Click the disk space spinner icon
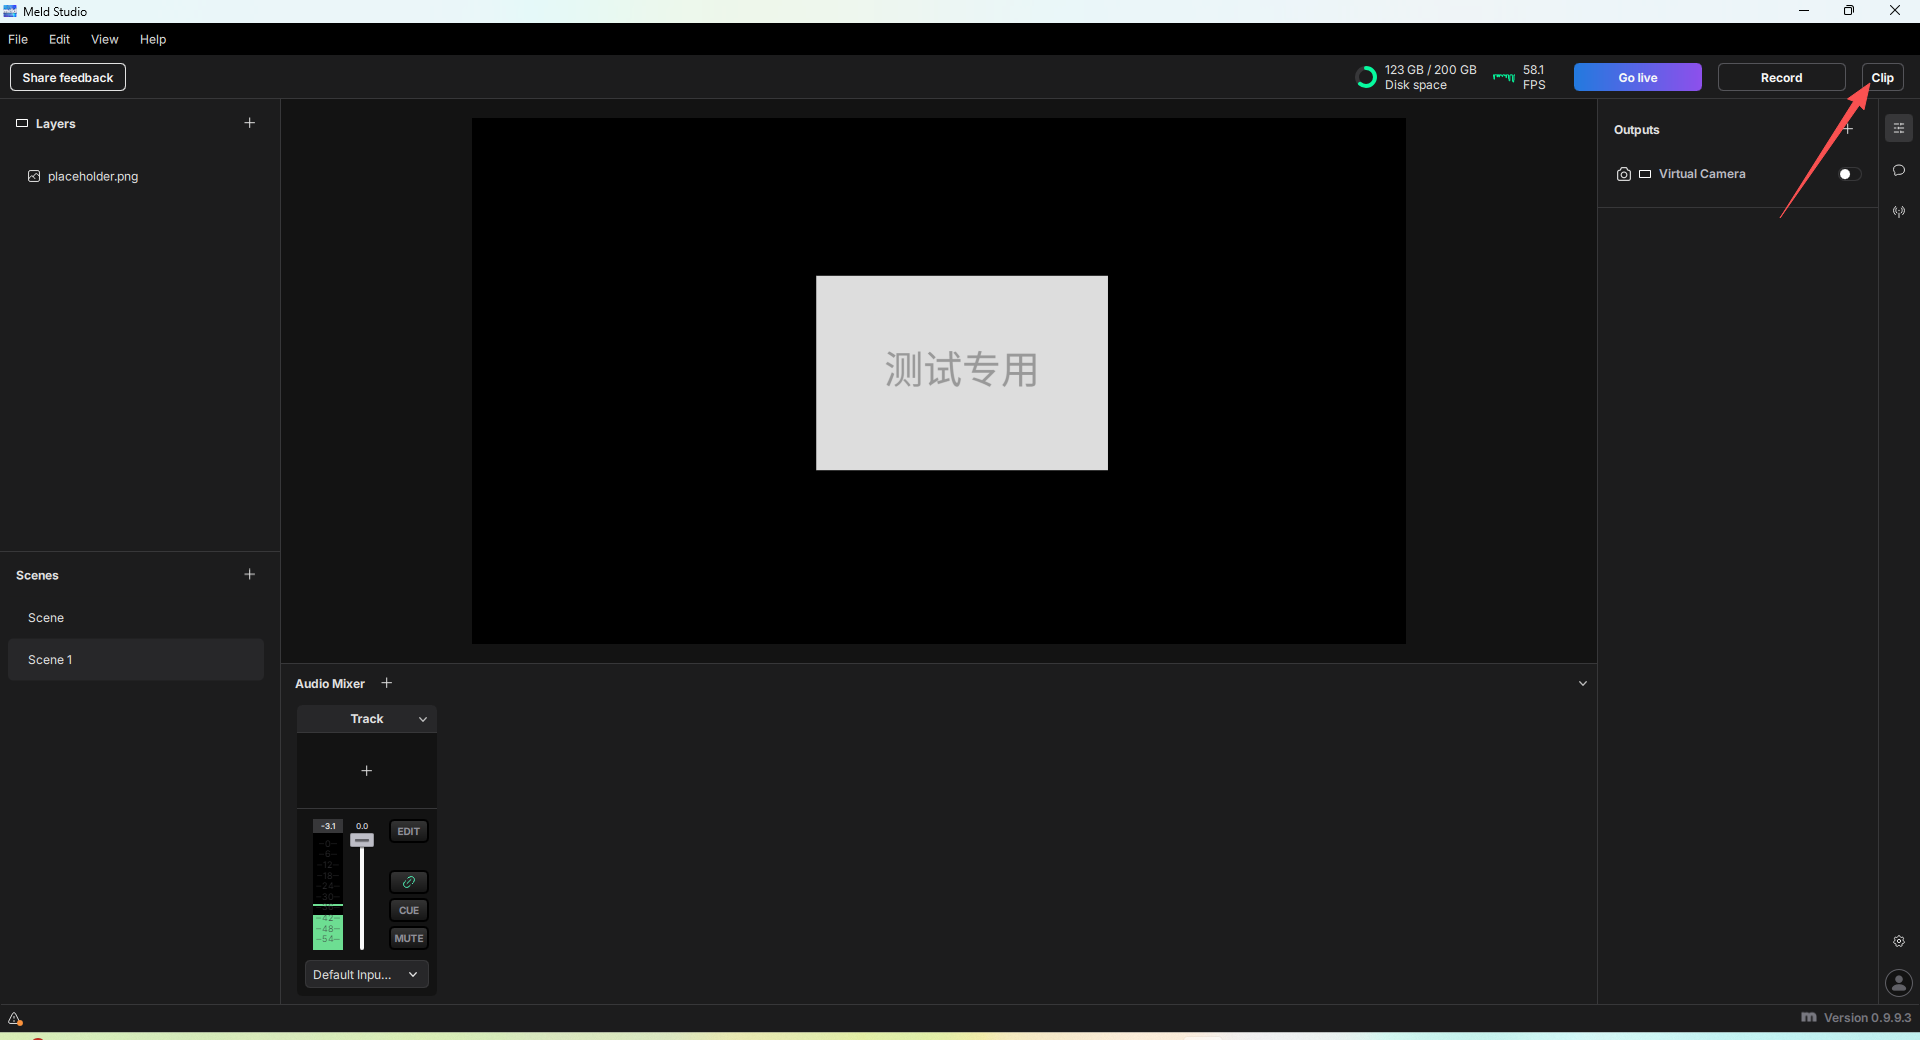The width and height of the screenshot is (1920, 1040). 1366,77
